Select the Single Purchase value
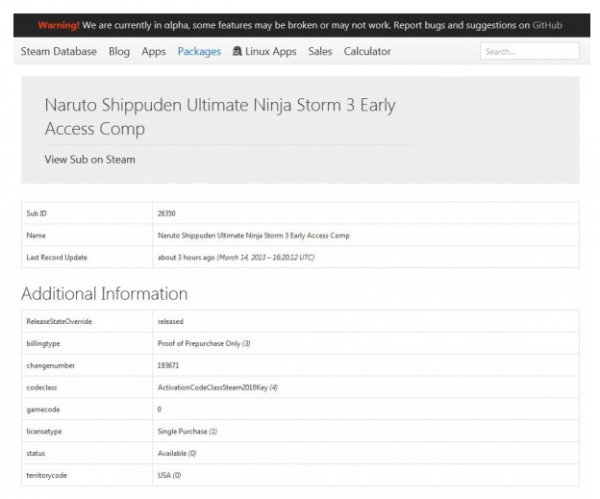Image resolution: width=600 pixels, height=499 pixels. (x=187, y=431)
